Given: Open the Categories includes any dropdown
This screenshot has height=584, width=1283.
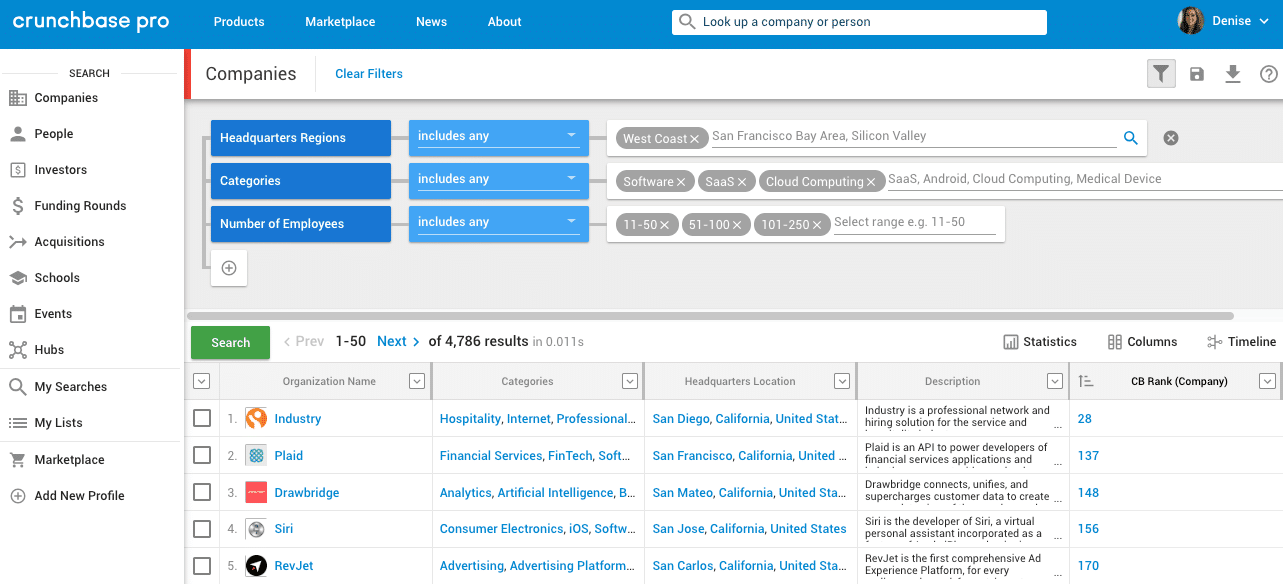Looking at the screenshot, I should point(497,178).
